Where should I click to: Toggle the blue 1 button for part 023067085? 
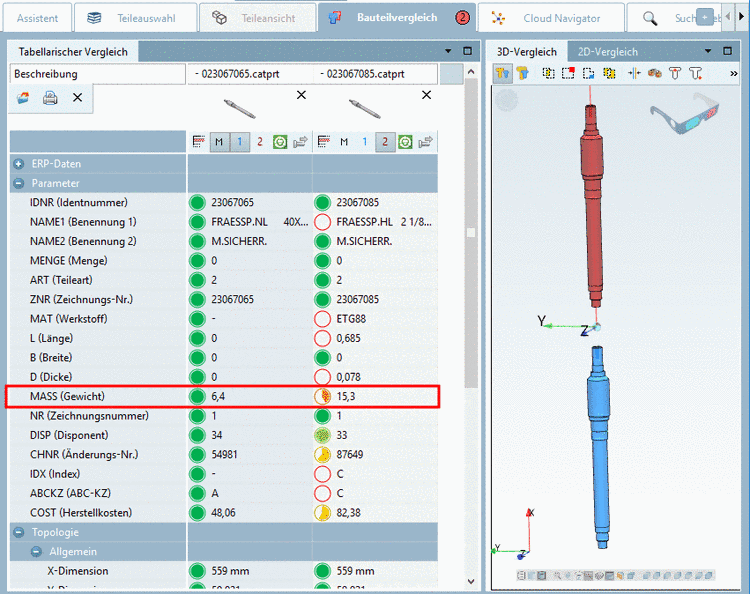click(364, 142)
